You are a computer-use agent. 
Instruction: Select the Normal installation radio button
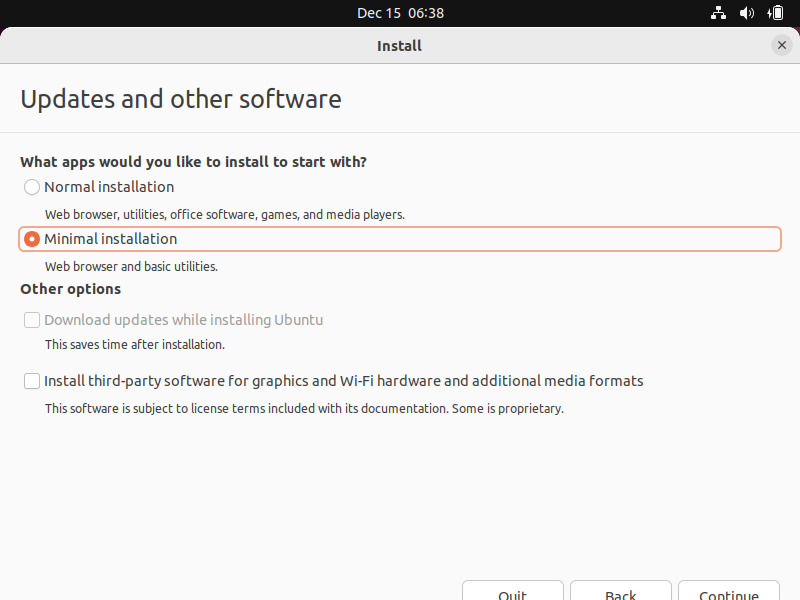coord(32,187)
